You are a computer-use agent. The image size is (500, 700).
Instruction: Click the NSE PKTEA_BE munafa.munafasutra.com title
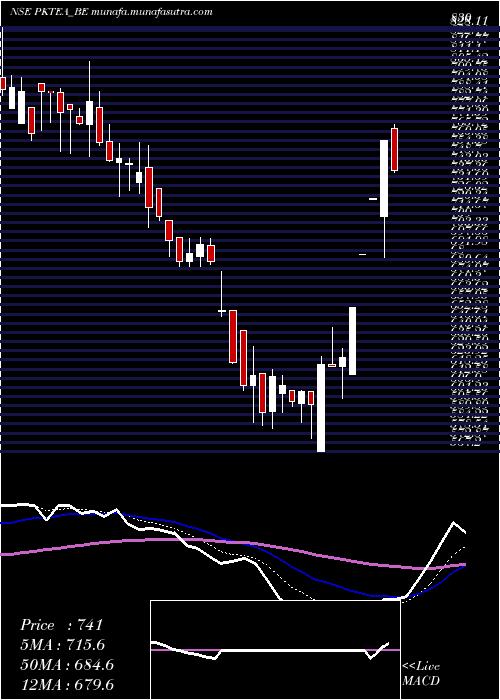[x=111, y=12]
